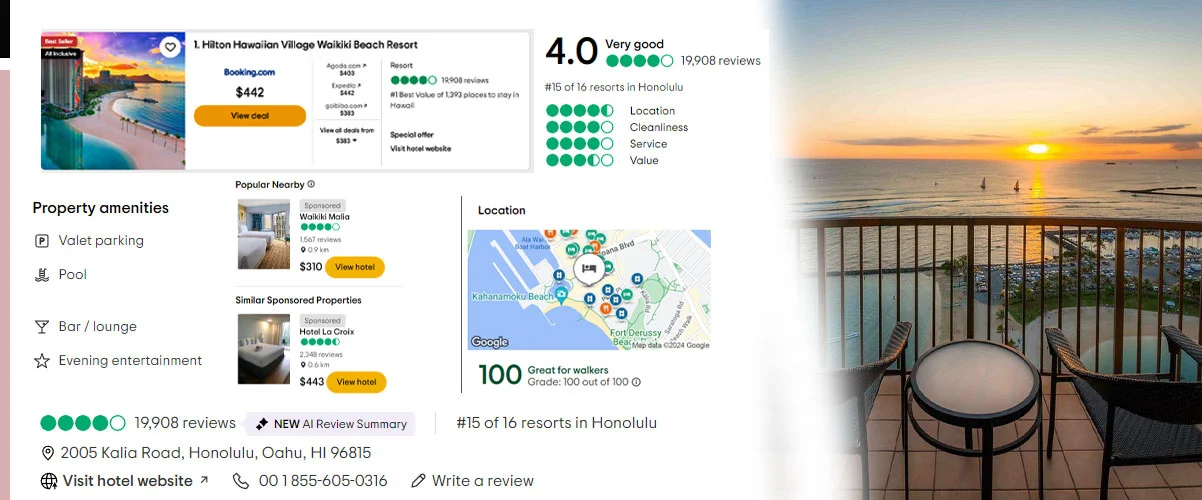Click the location pin icon beside the address
The image size is (1202, 500).
pos(47,453)
